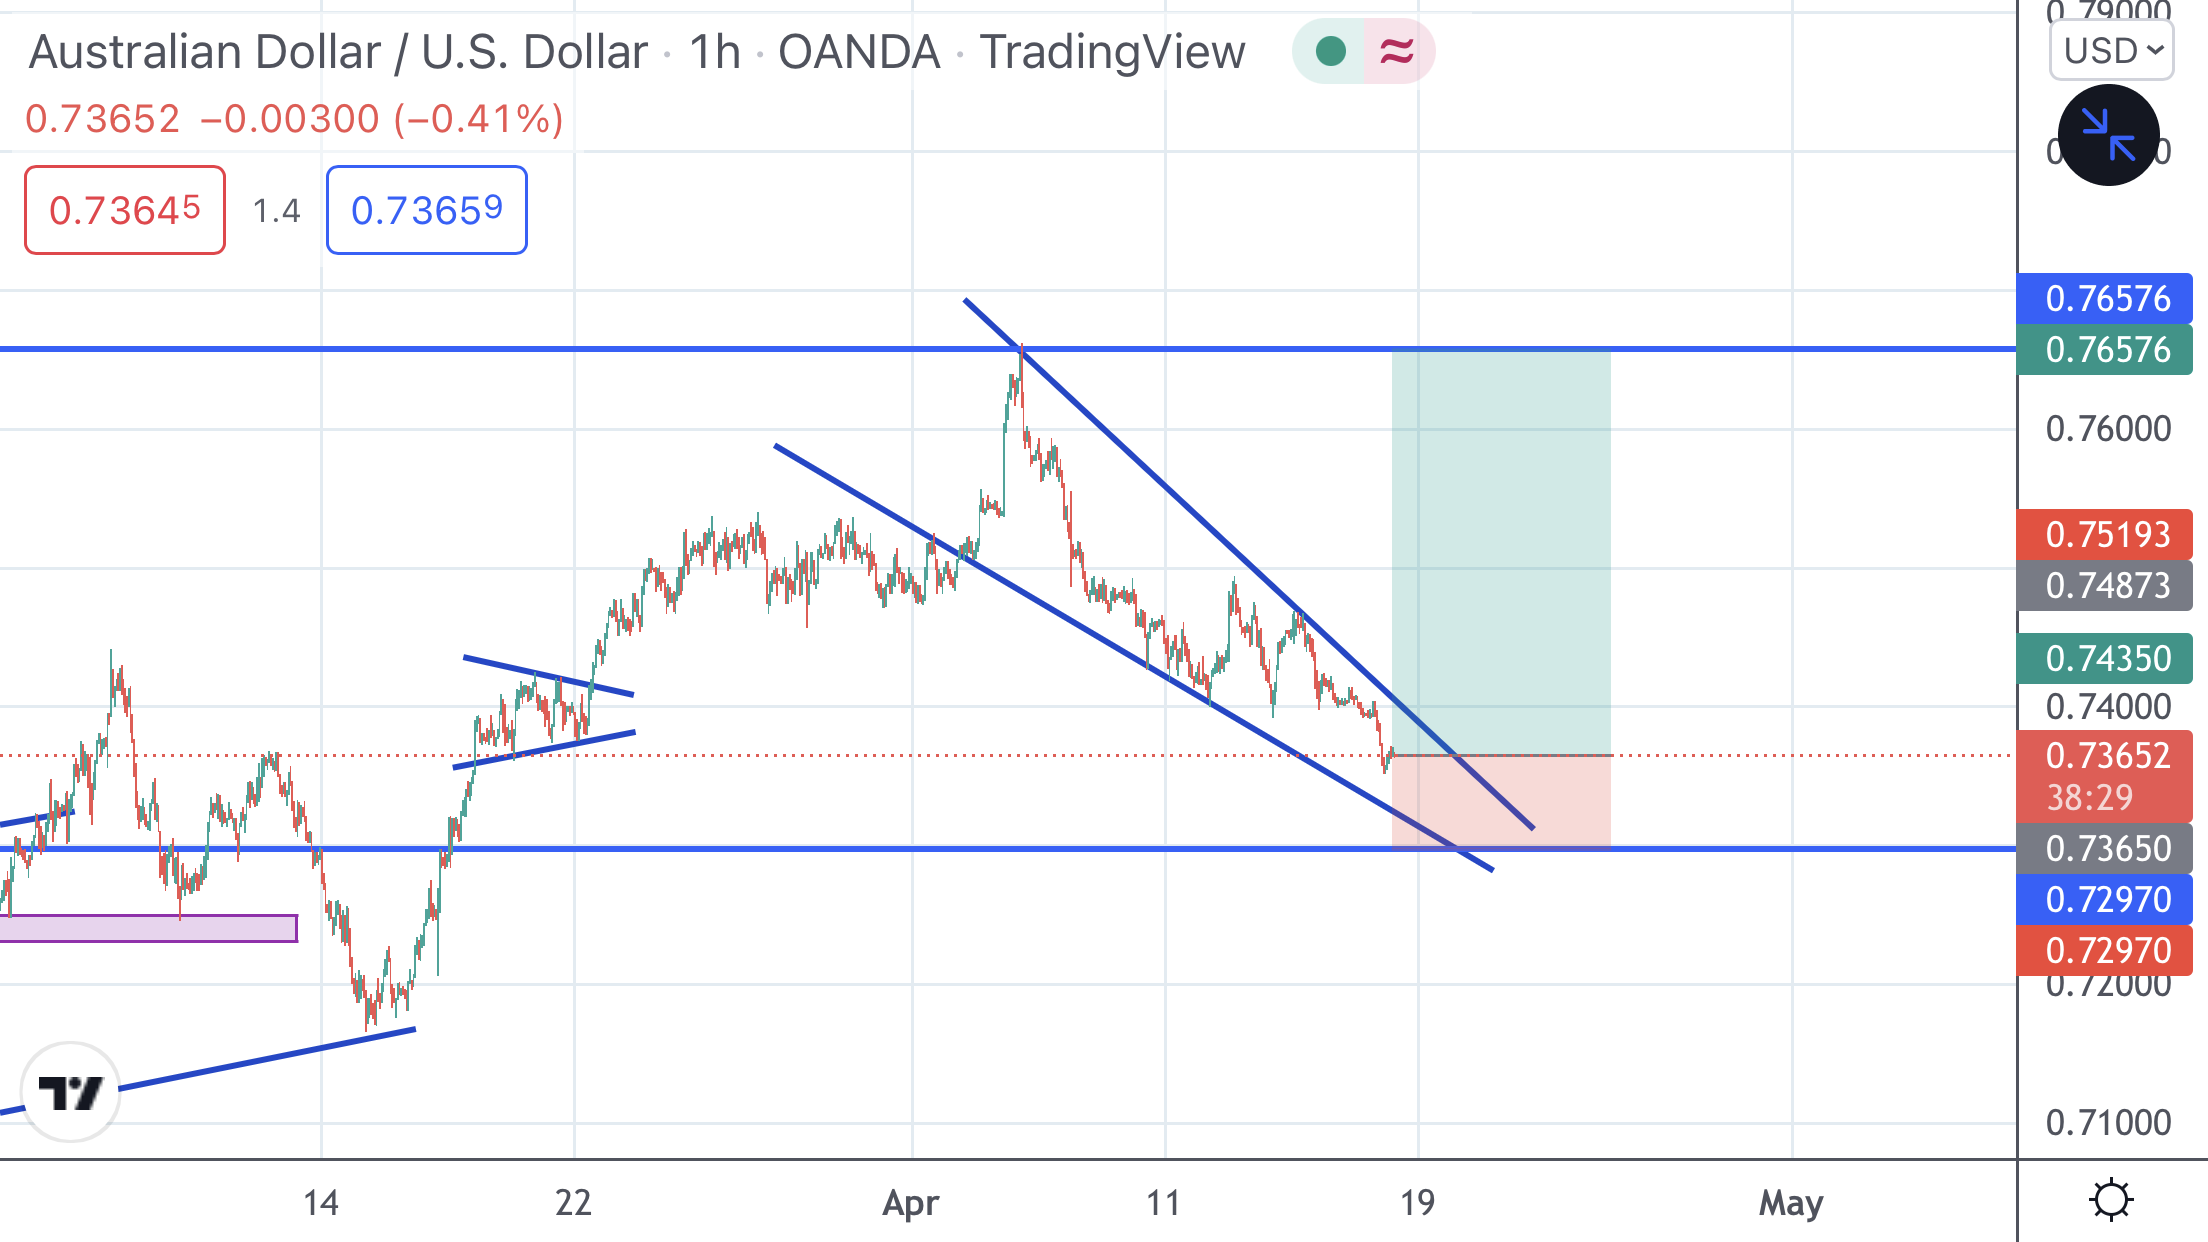Click Australian Dollar / U.S. Dollar title
2208x1242 pixels.
click(338, 52)
